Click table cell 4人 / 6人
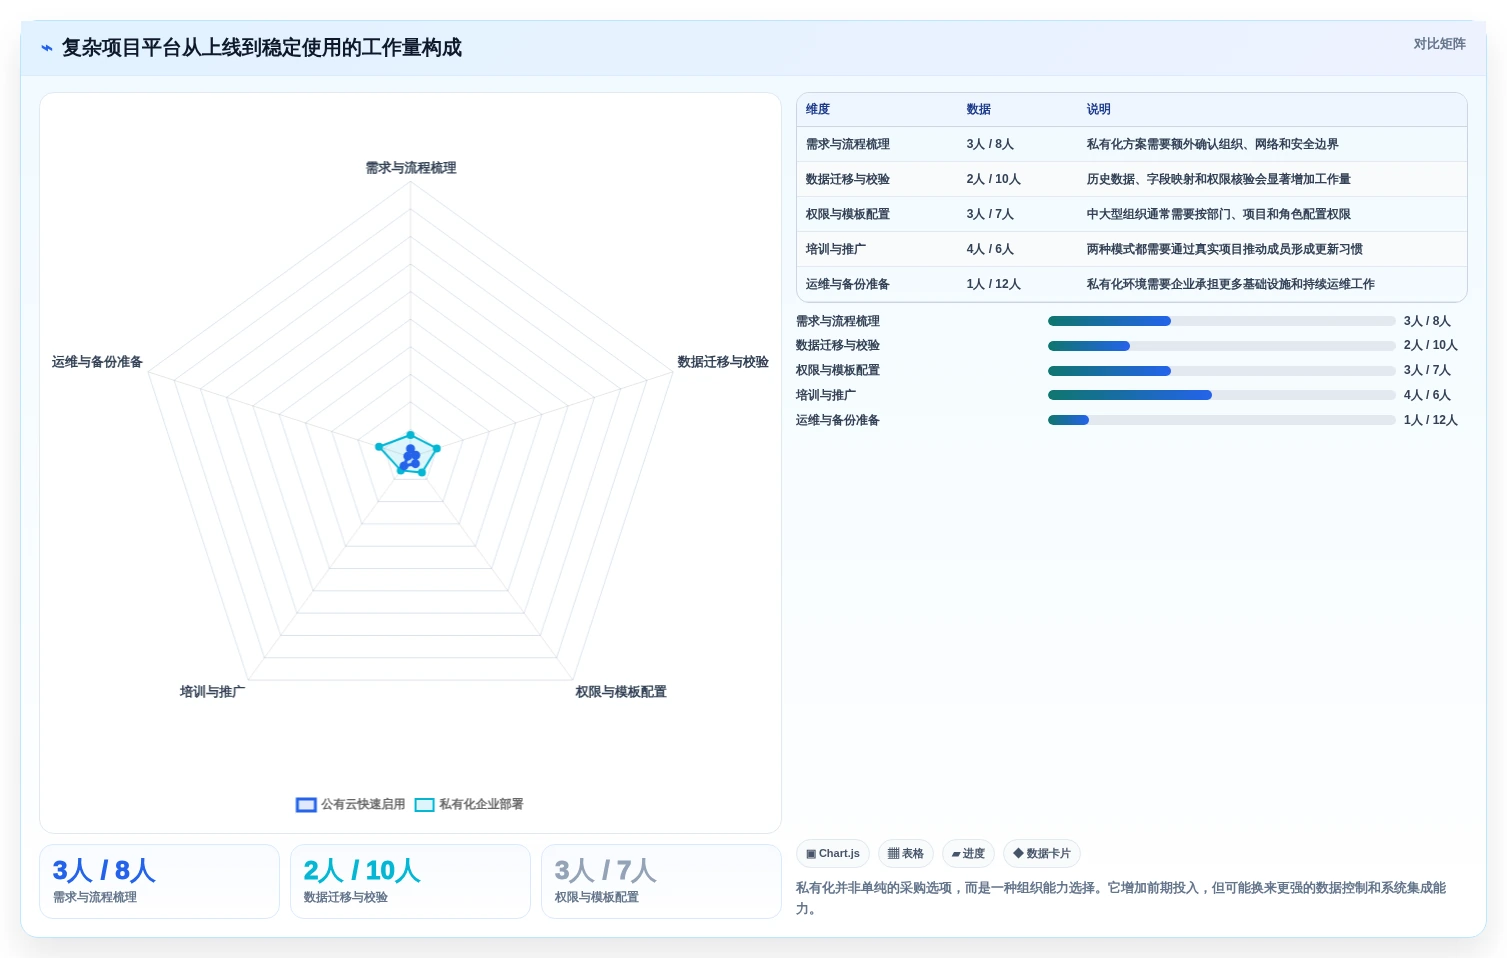 (990, 249)
